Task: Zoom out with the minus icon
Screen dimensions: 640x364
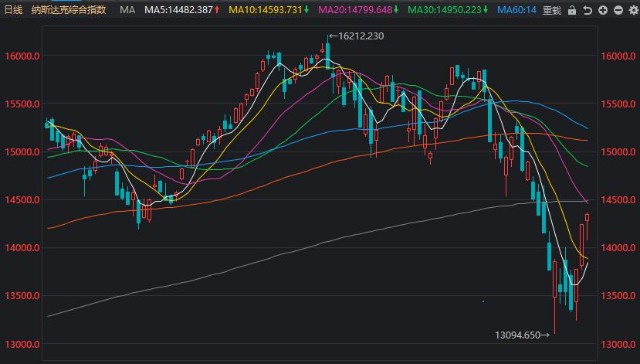Action: pyautogui.click(x=618, y=10)
